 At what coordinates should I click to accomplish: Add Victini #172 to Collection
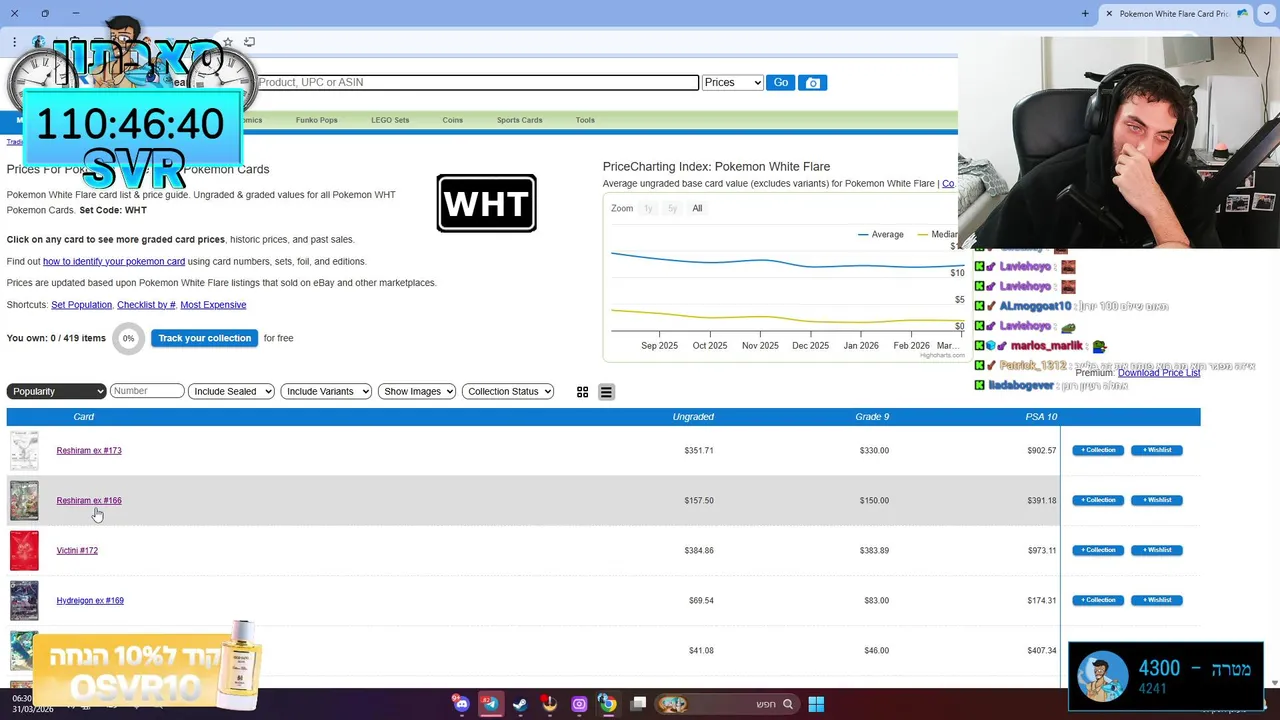(1098, 550)
